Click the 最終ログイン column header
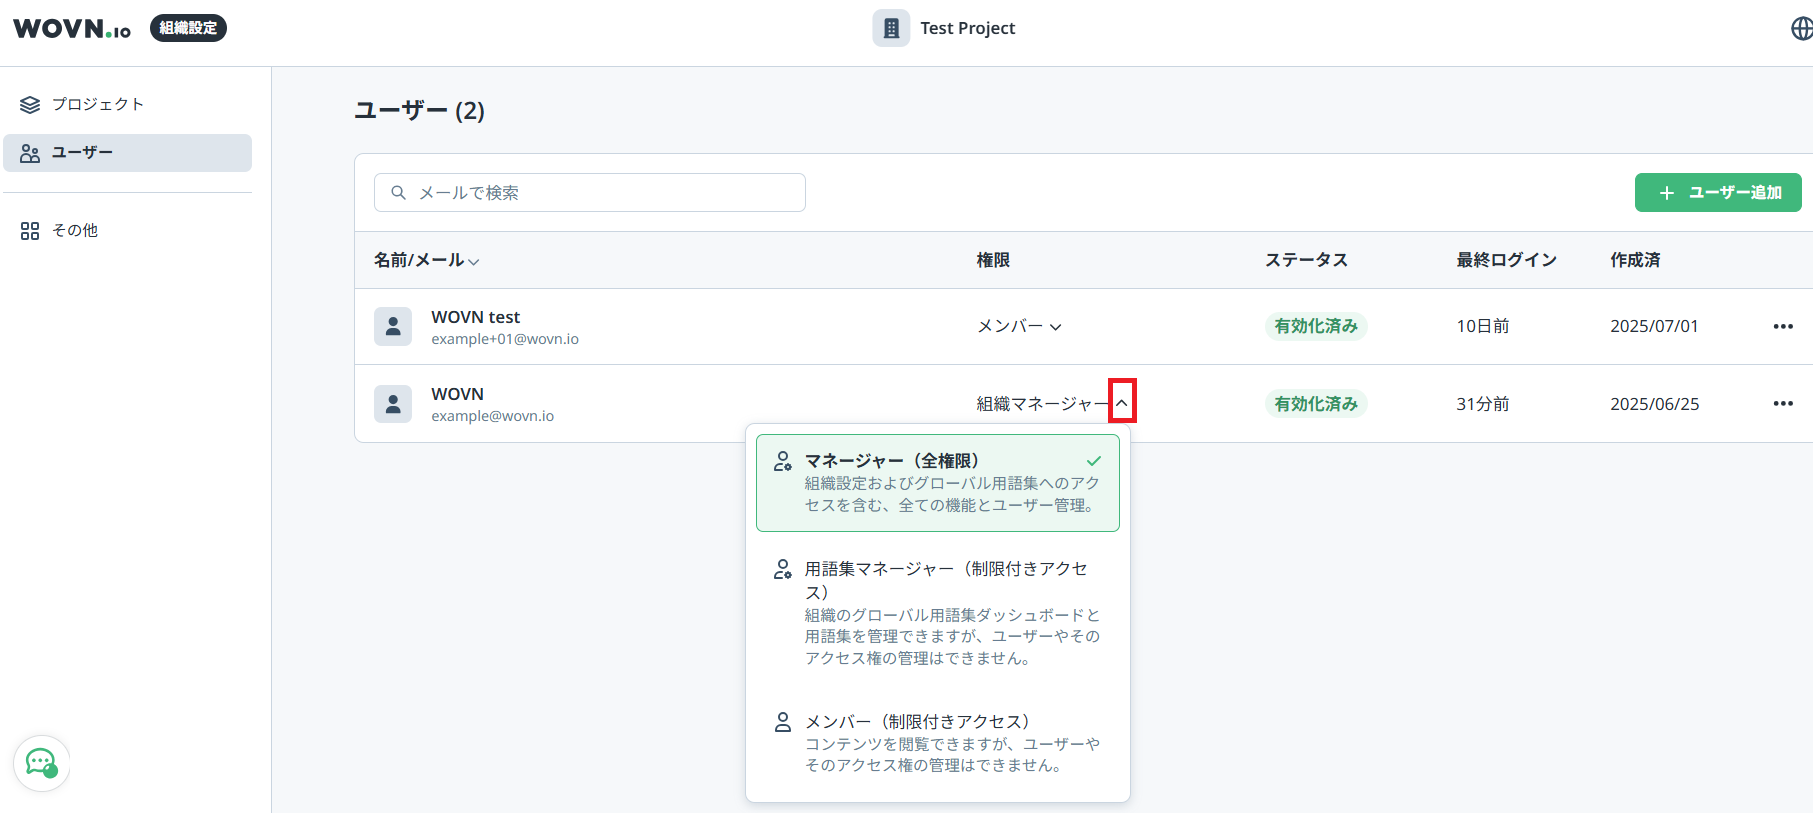 pos(1506,260)
